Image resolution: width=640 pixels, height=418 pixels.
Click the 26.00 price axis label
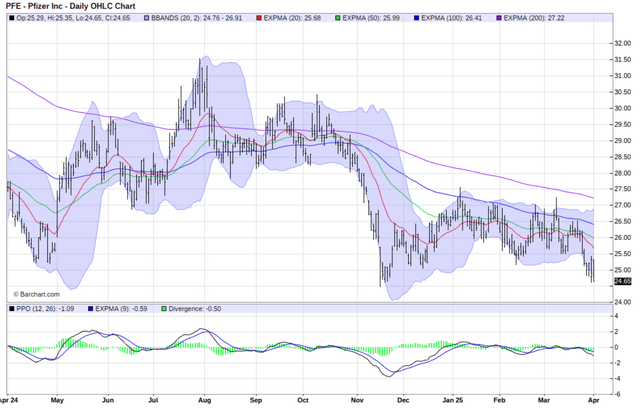click(x=623, y=238)
